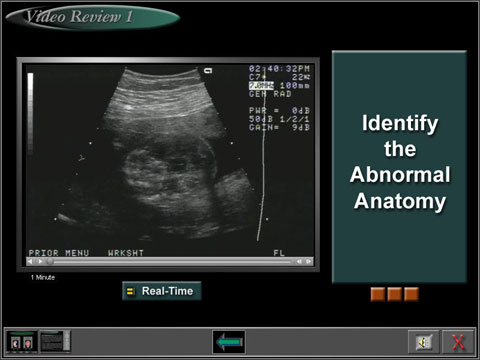Play the ultrasound video clip
The width and height of the screenshot is (480, 360).
click(x=40, y=262)
